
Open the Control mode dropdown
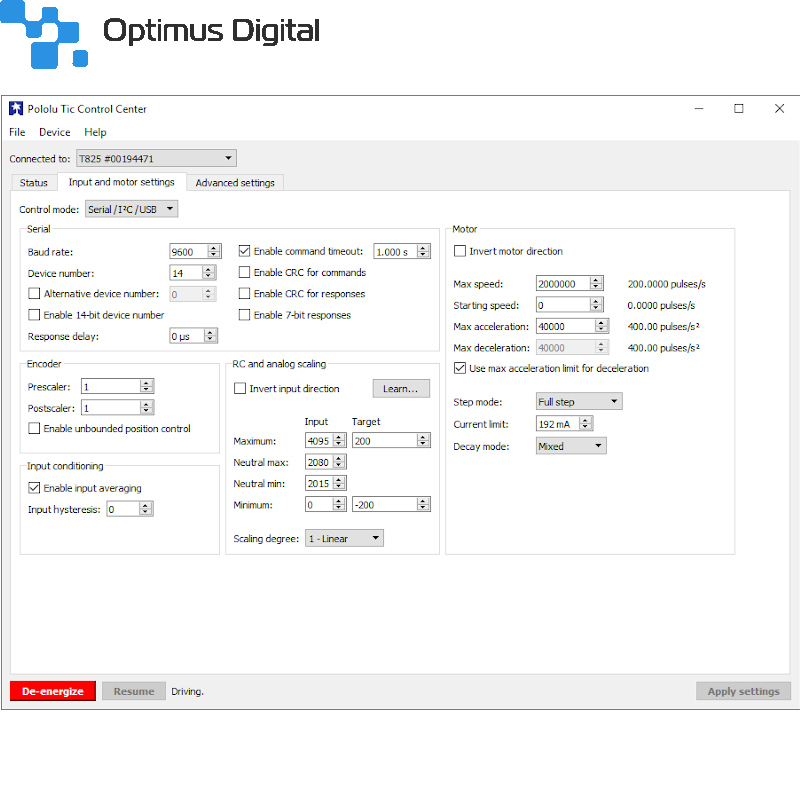pyautogui.click(x=131, y=209)
